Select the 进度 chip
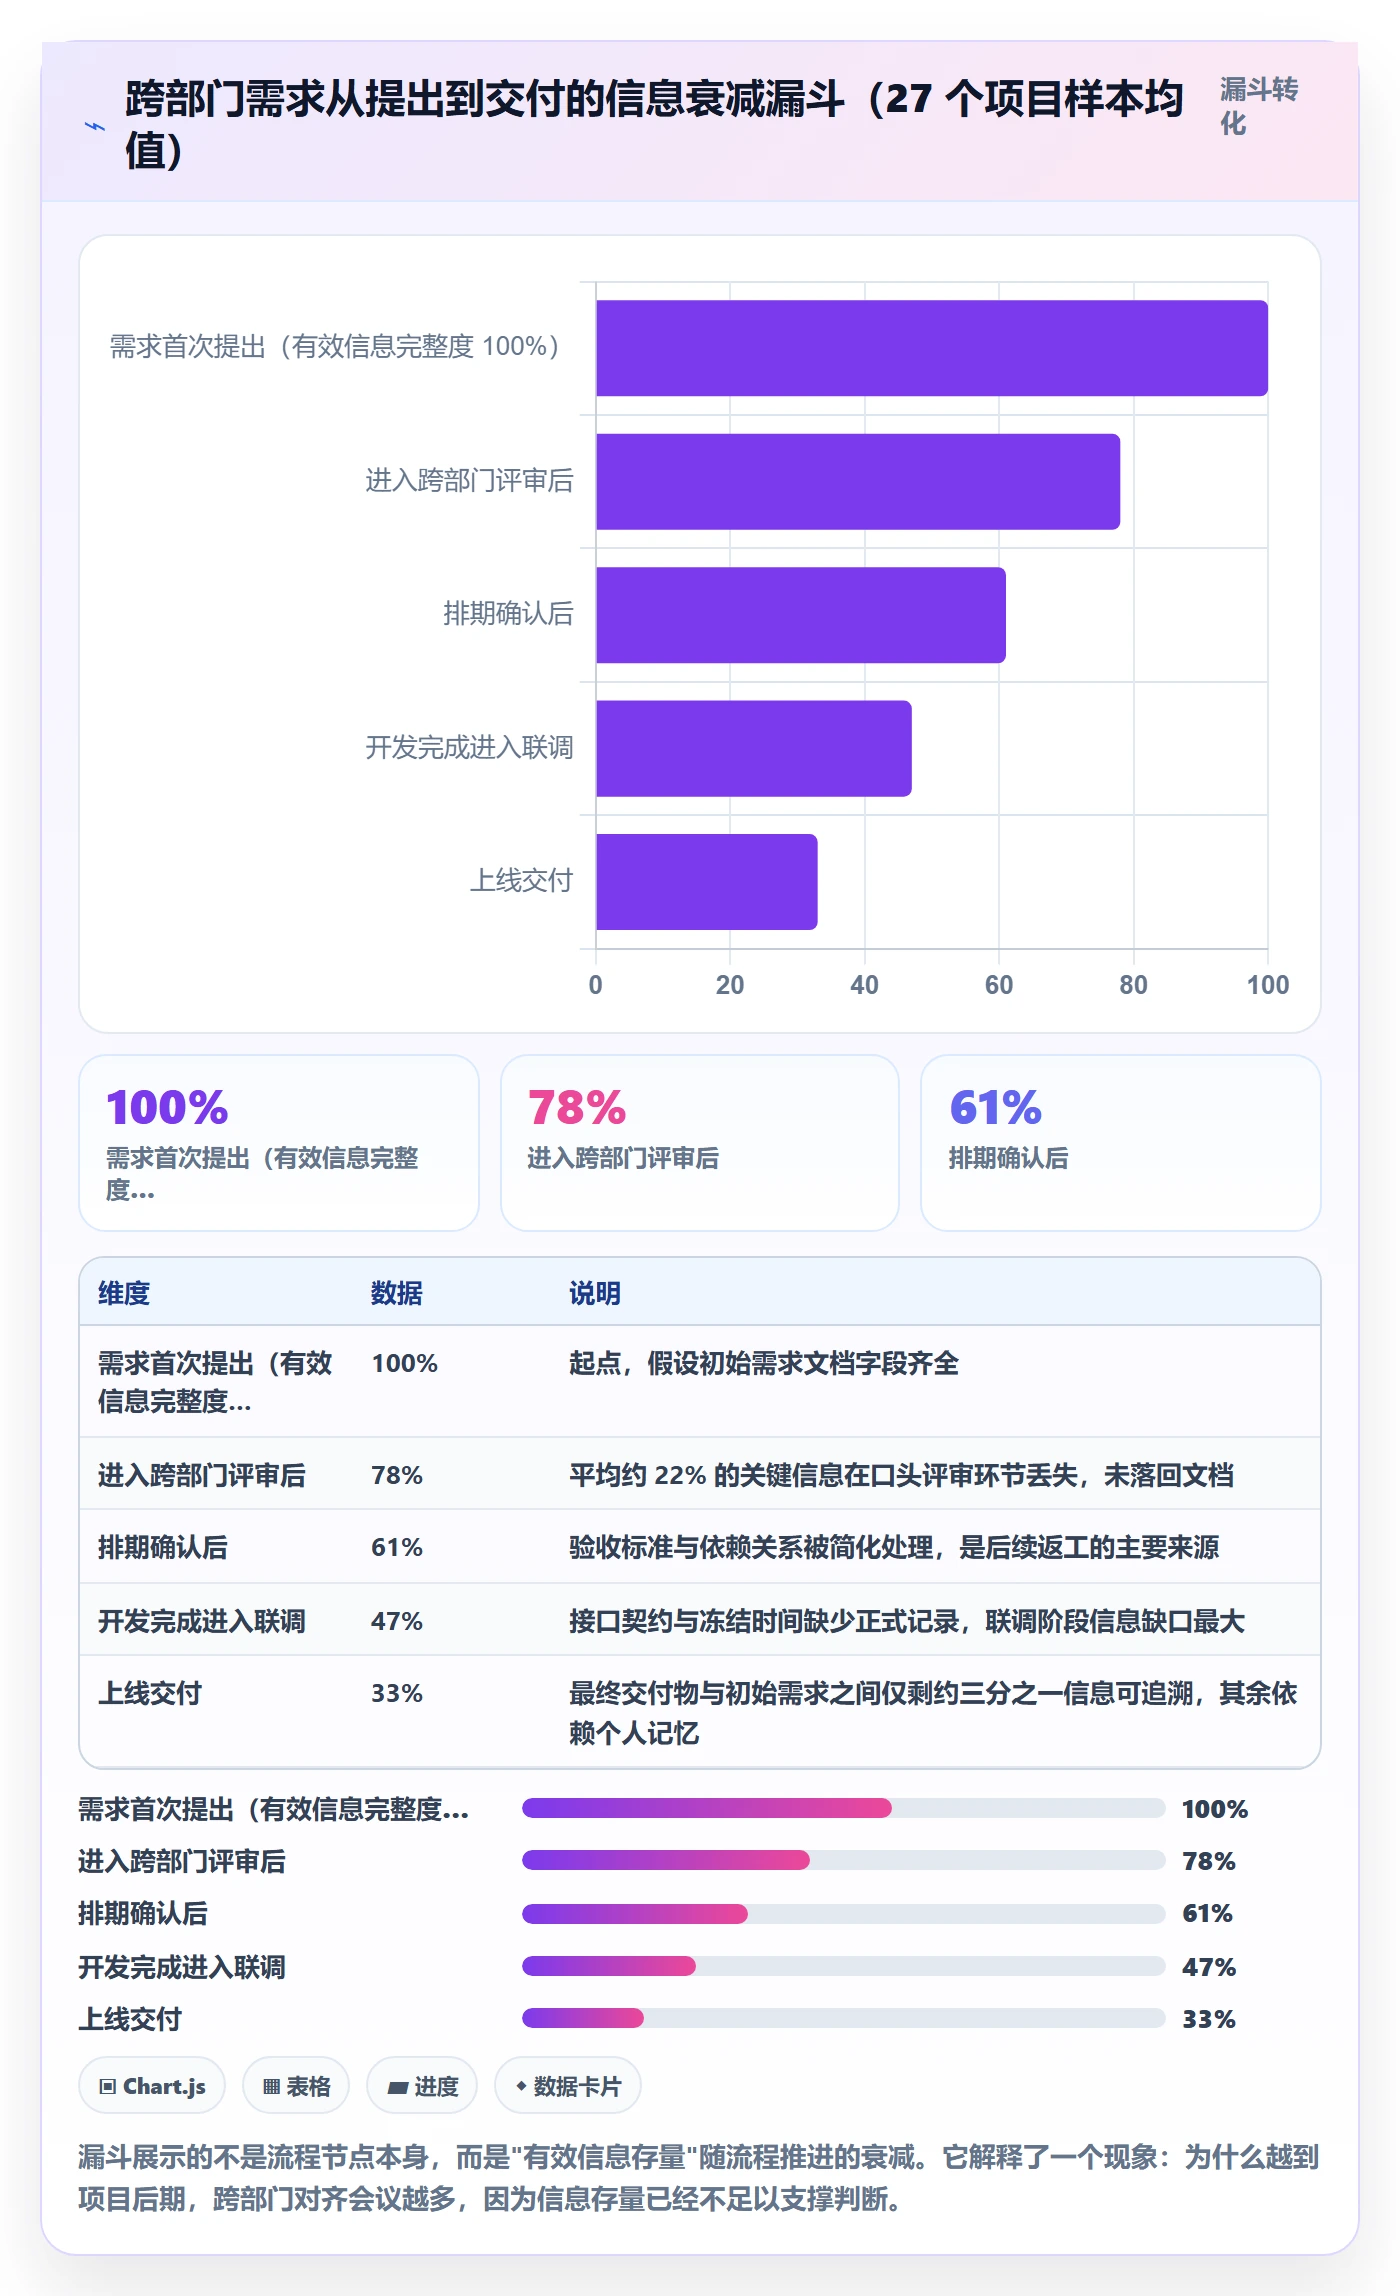 (422, 2086)
